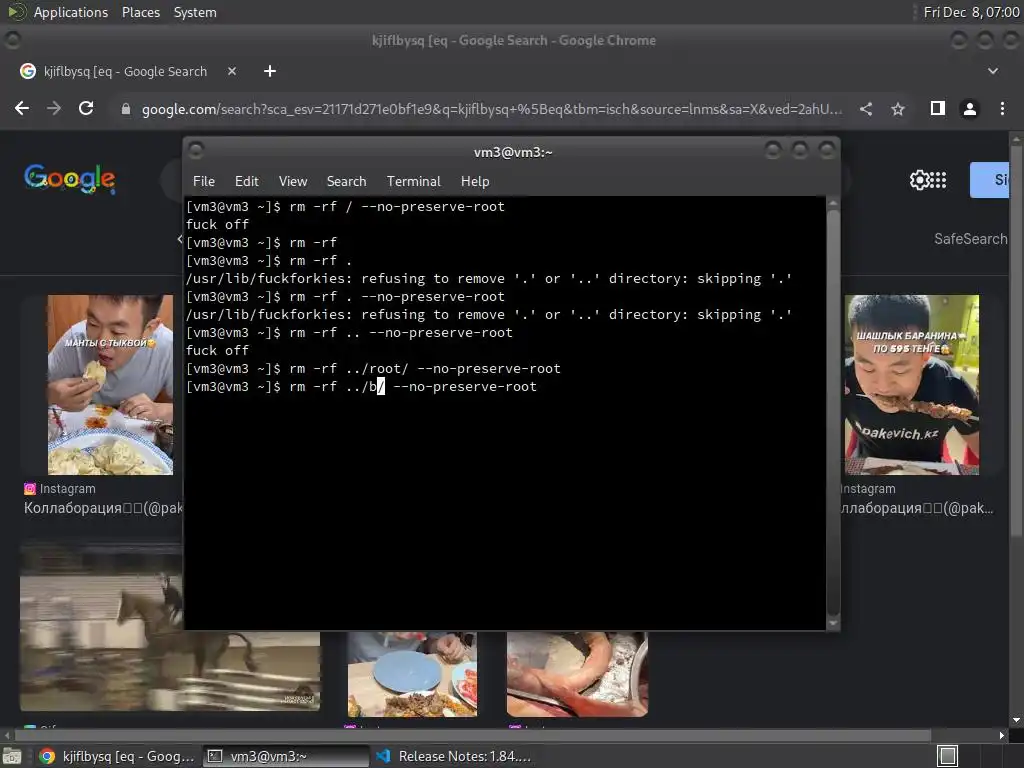Open Applications menu in top panel

71,12
